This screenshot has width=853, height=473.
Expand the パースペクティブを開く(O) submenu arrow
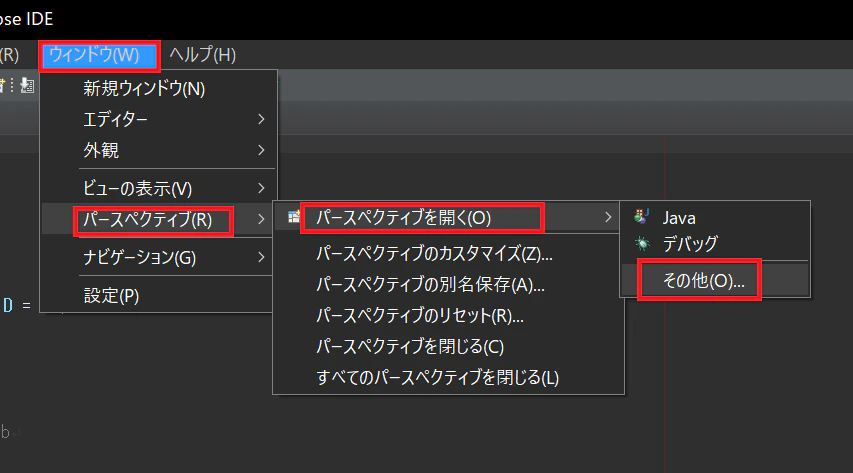point(608,218)
